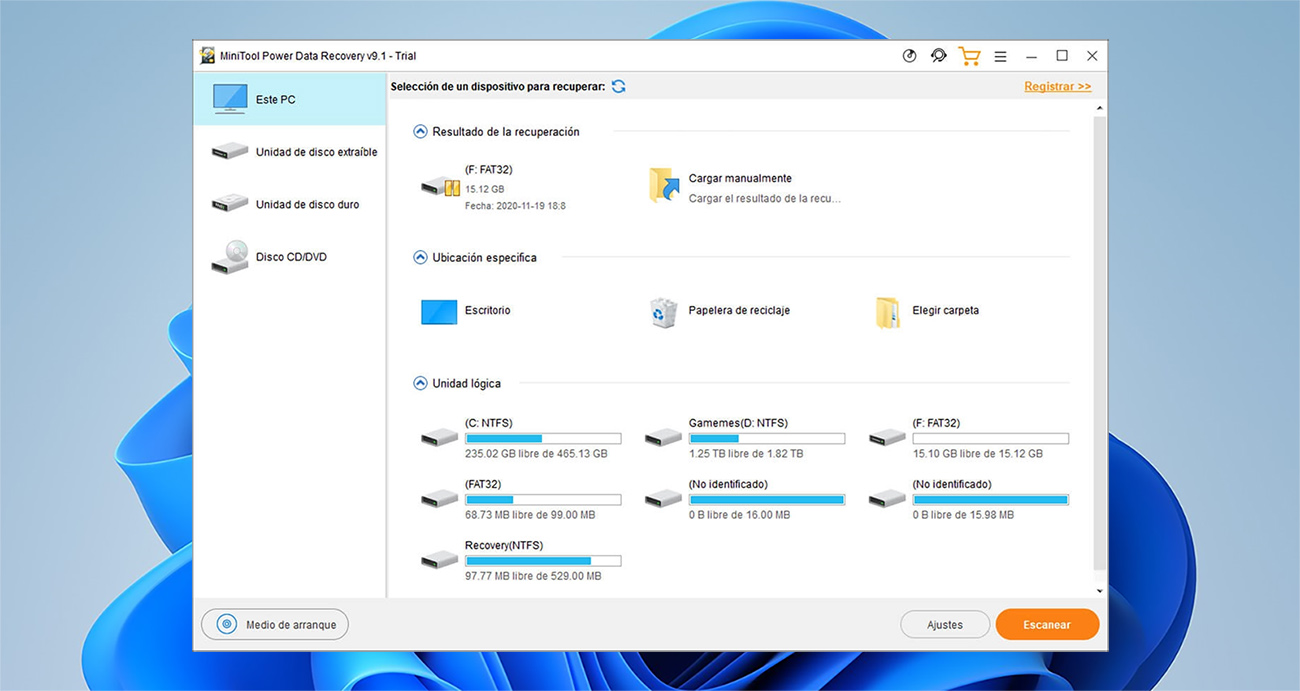1300x691 pixels.
Task: Collapse the Unidad lógica section
Action: 420,382
